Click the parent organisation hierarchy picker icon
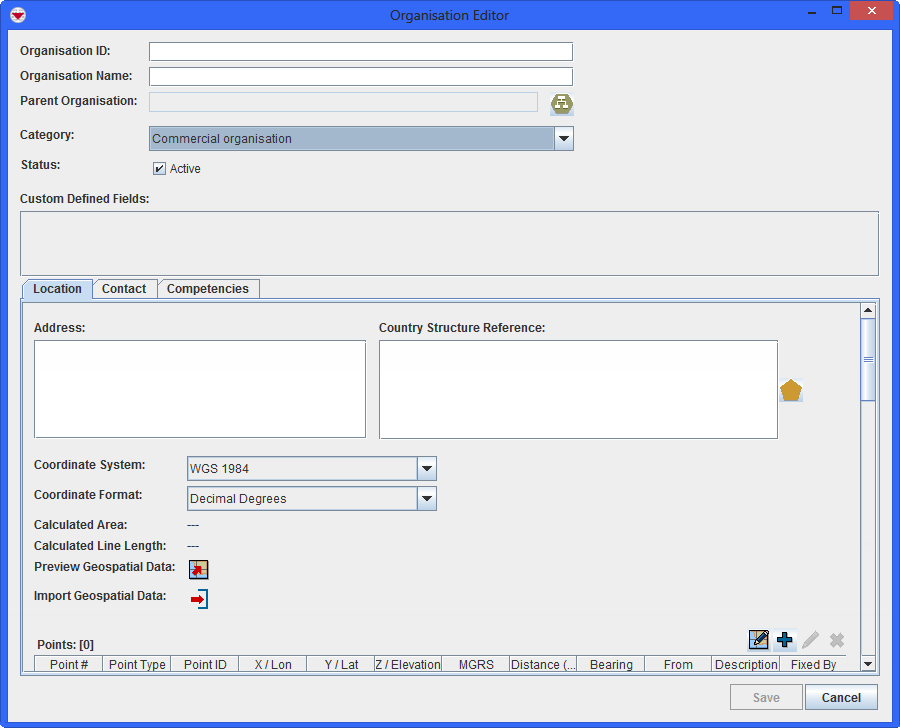Viewport: 900px width, 728px height. (561, 103)
